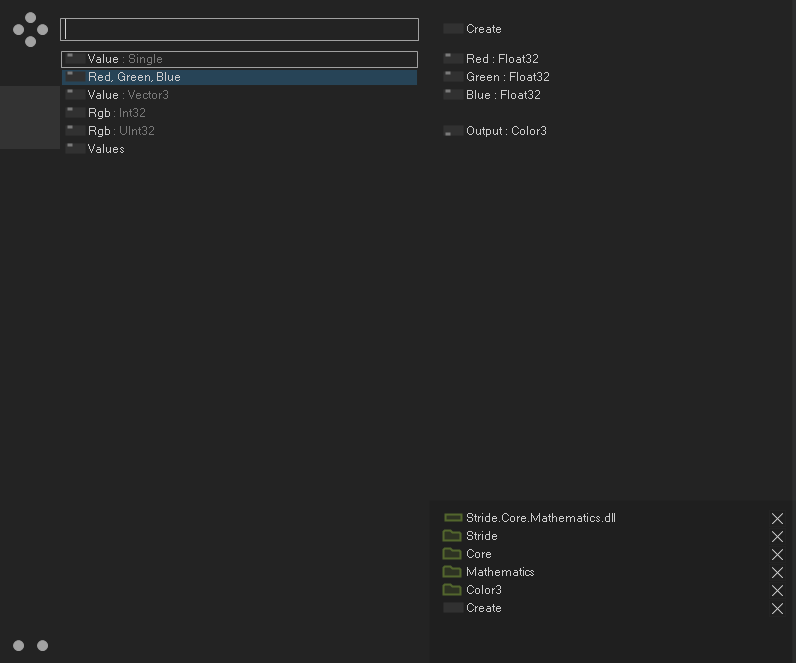This screenshot has height=663, width=796.
Task: Click the 'Output : Color3' pin
Action: (506, 131)
